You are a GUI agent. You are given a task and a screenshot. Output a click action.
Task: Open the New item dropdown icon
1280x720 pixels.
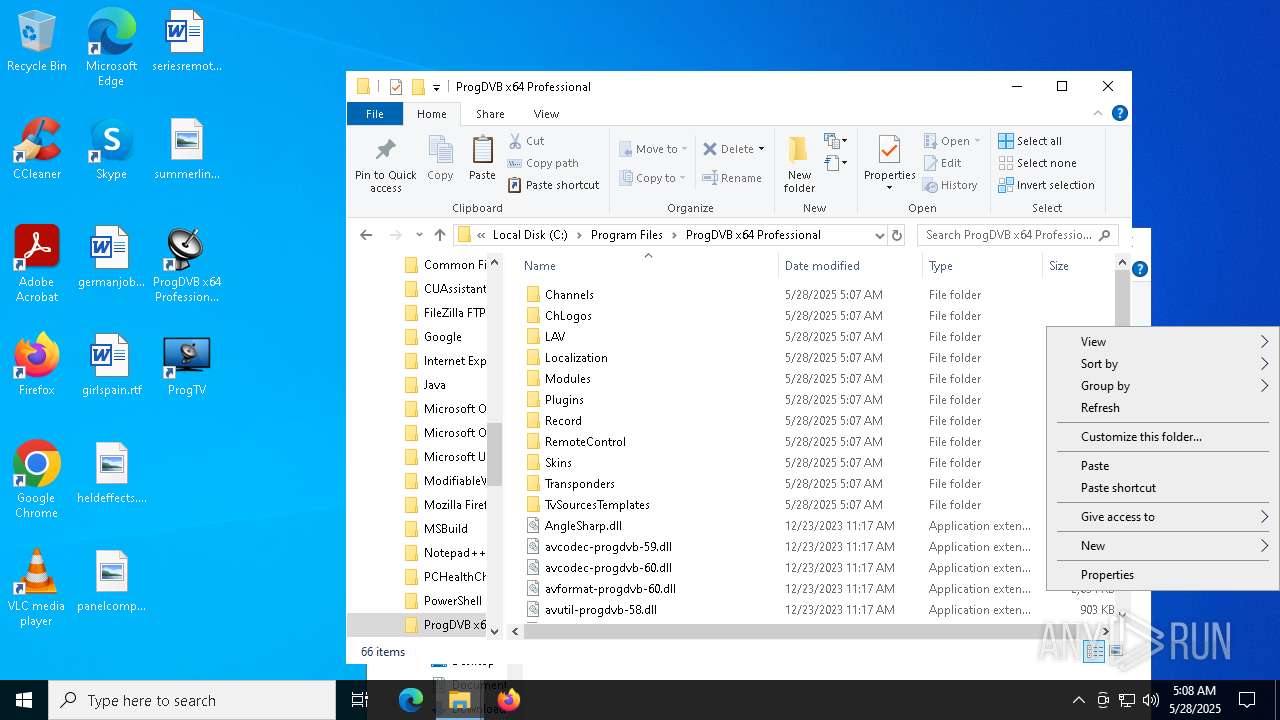click(x=835, y=141)
